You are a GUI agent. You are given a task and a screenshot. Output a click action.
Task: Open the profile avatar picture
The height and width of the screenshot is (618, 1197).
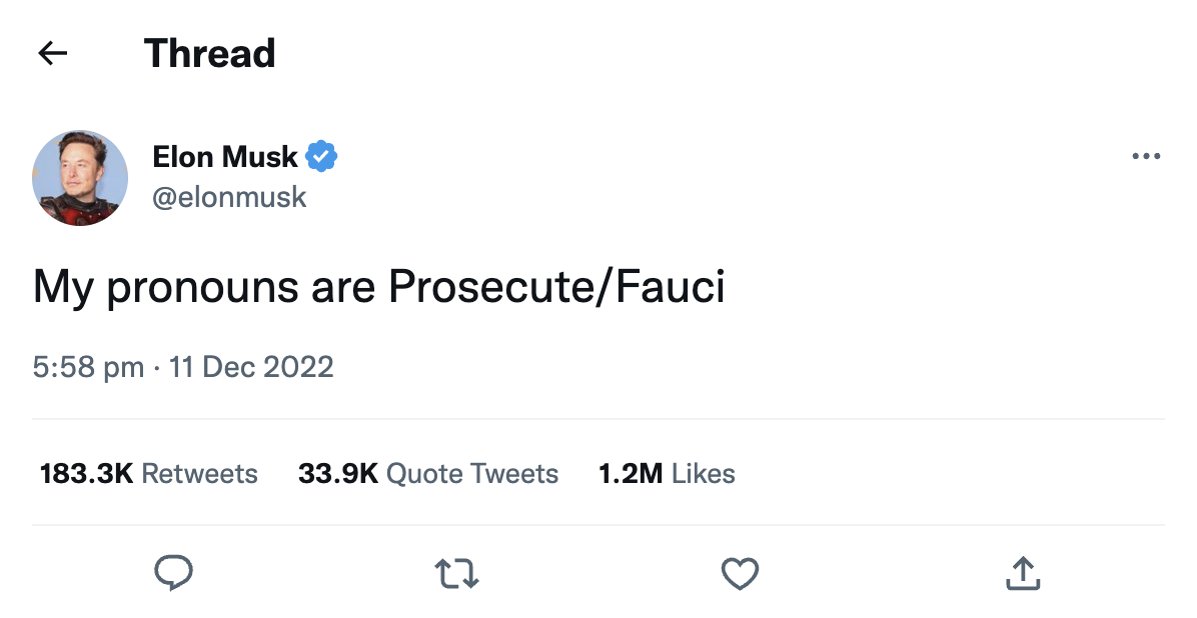(x=80, y=177)
